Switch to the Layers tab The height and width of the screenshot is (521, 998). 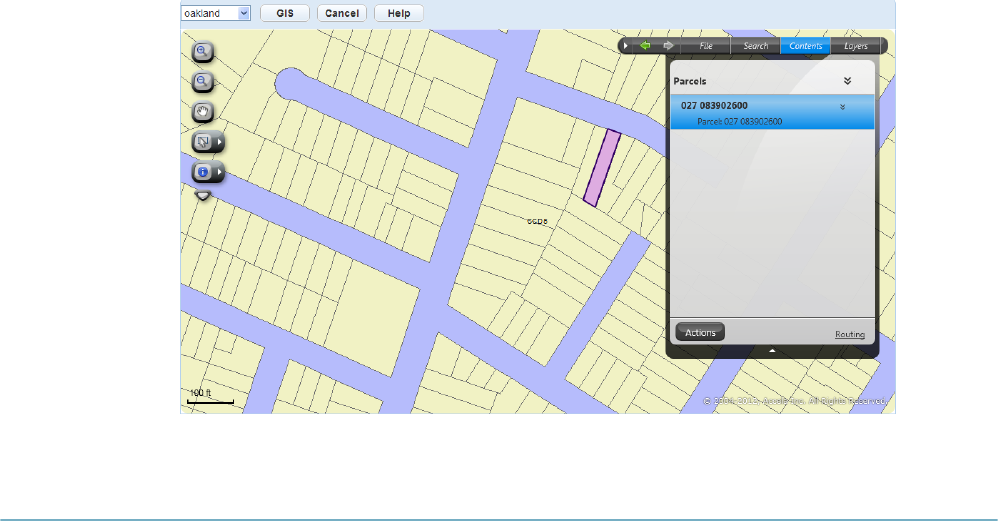pos(855,46)
